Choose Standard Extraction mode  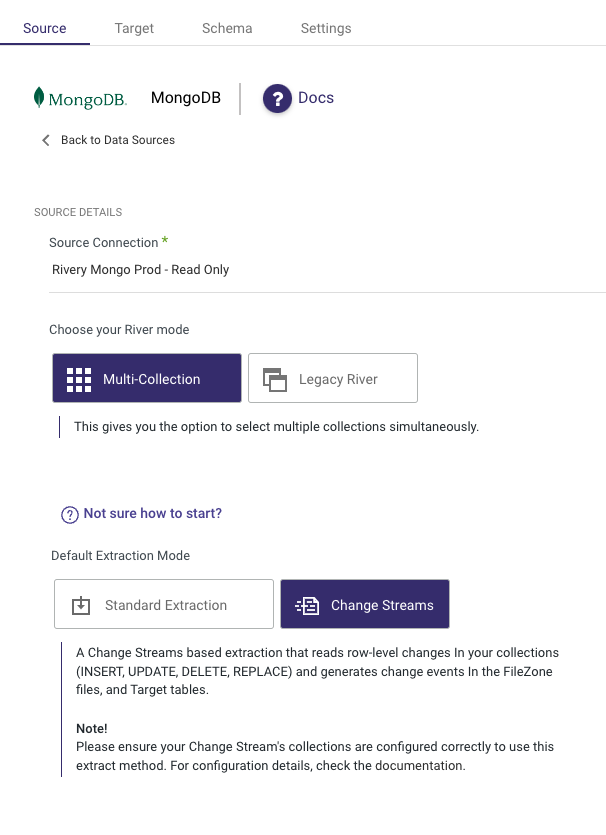click(x=164, y=604)
